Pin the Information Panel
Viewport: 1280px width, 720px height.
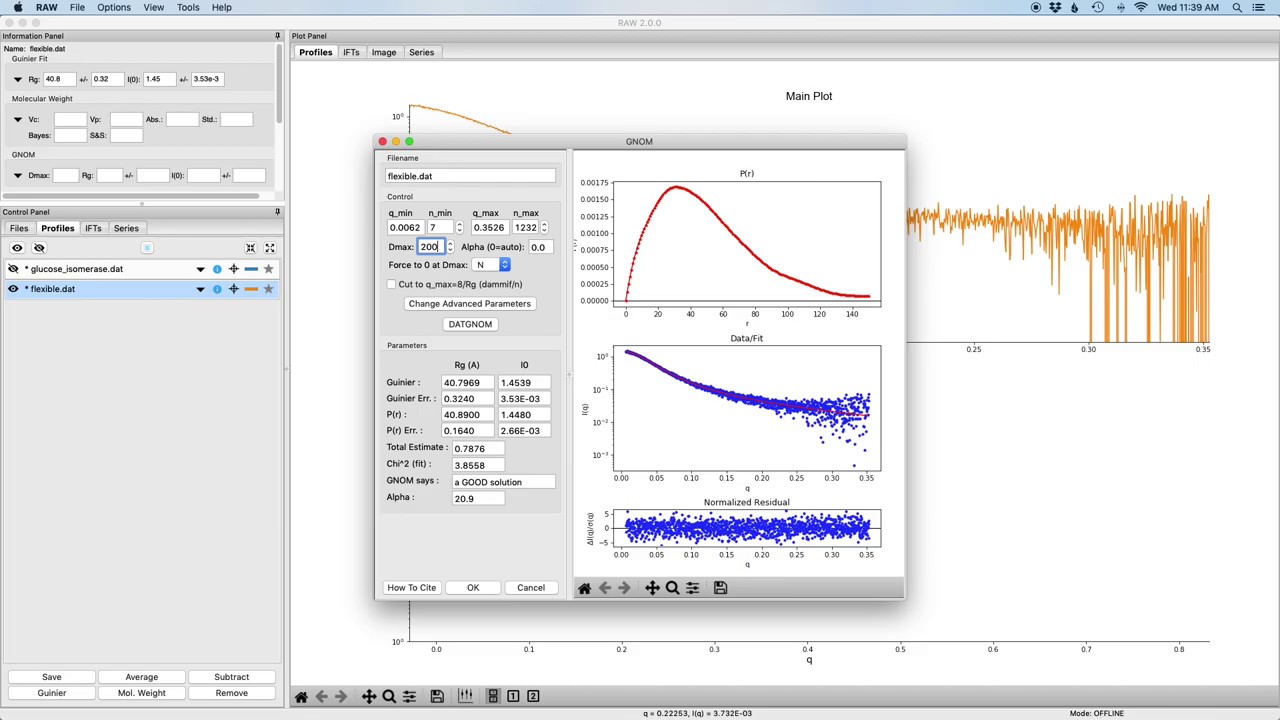277,36
